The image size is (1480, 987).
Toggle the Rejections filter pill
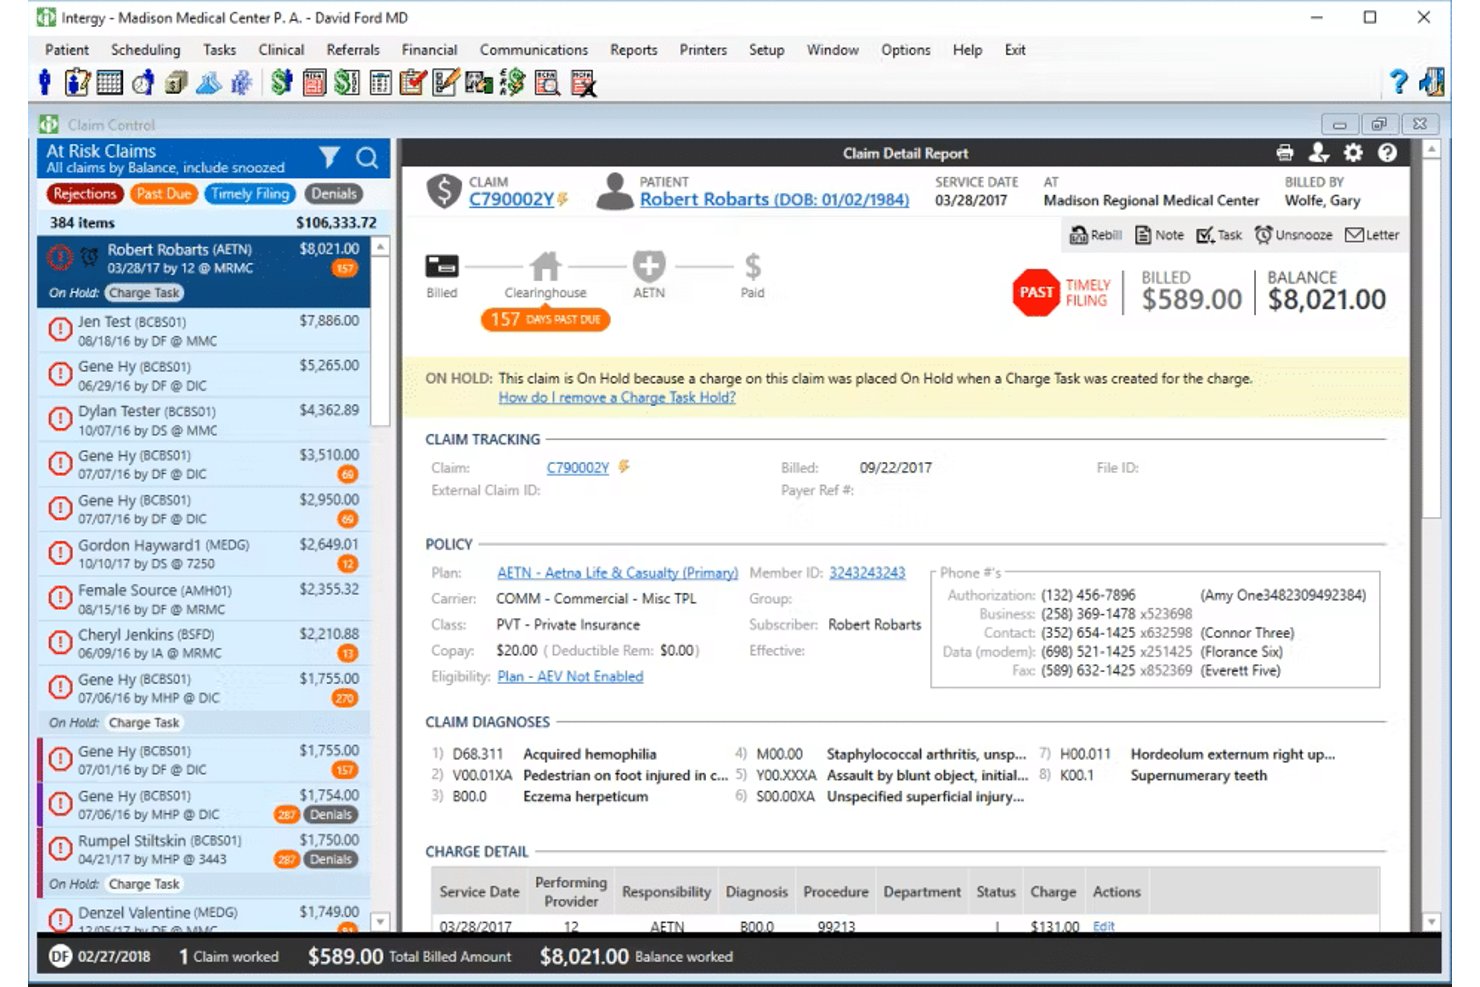click(x=85, y=194)
